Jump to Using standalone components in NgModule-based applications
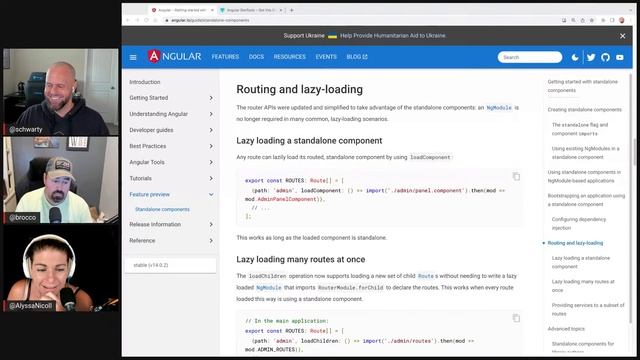 click(584, 176)
